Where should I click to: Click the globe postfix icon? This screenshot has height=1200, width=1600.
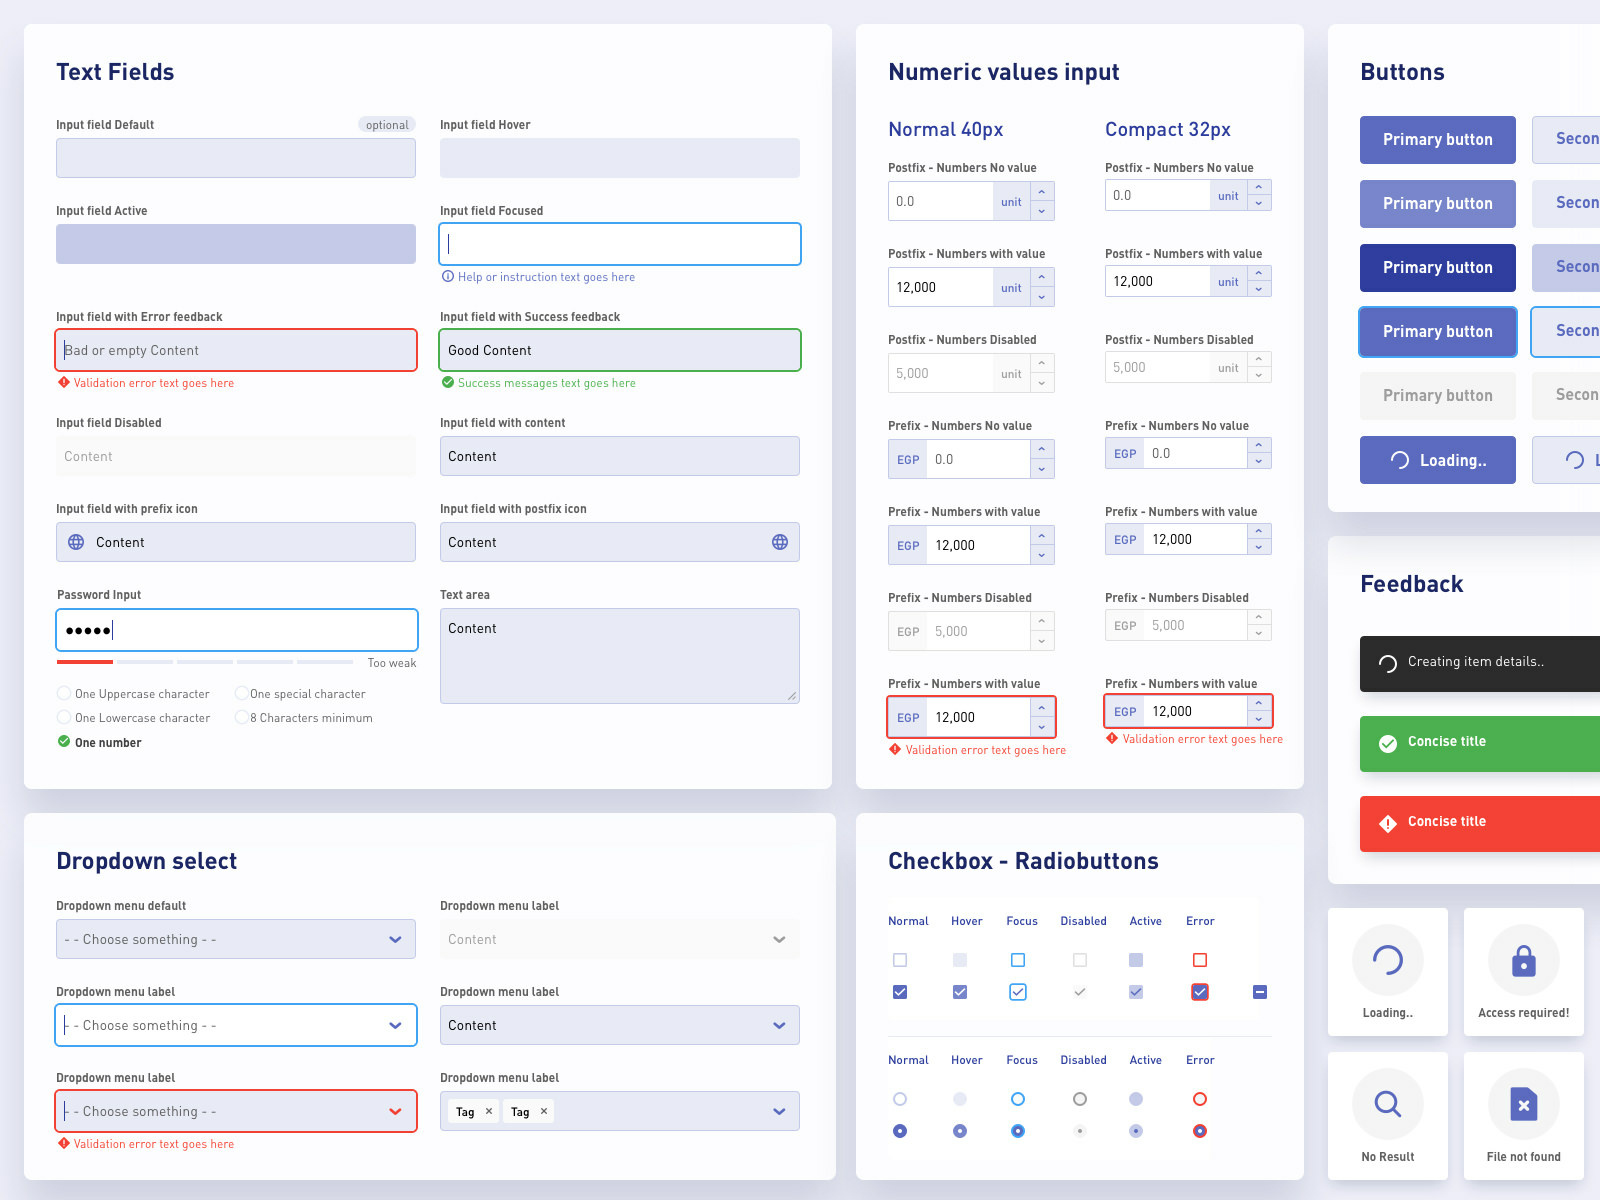(x=780, y=542)
